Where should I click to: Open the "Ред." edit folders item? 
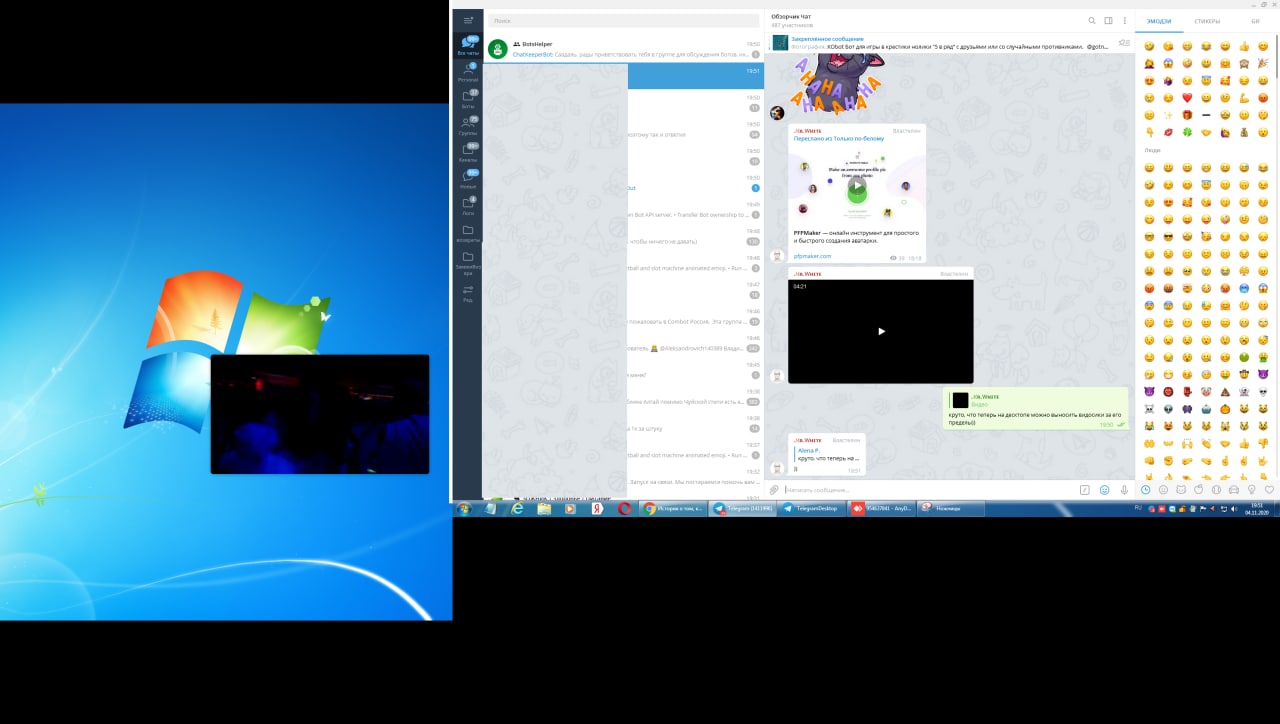(x=468, y=293)
